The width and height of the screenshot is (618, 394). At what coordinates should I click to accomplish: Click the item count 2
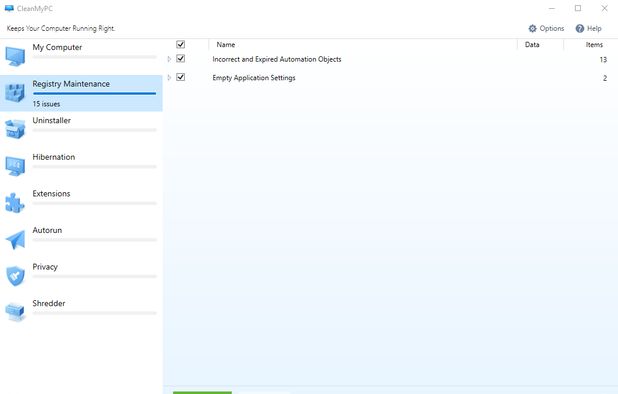605,78
